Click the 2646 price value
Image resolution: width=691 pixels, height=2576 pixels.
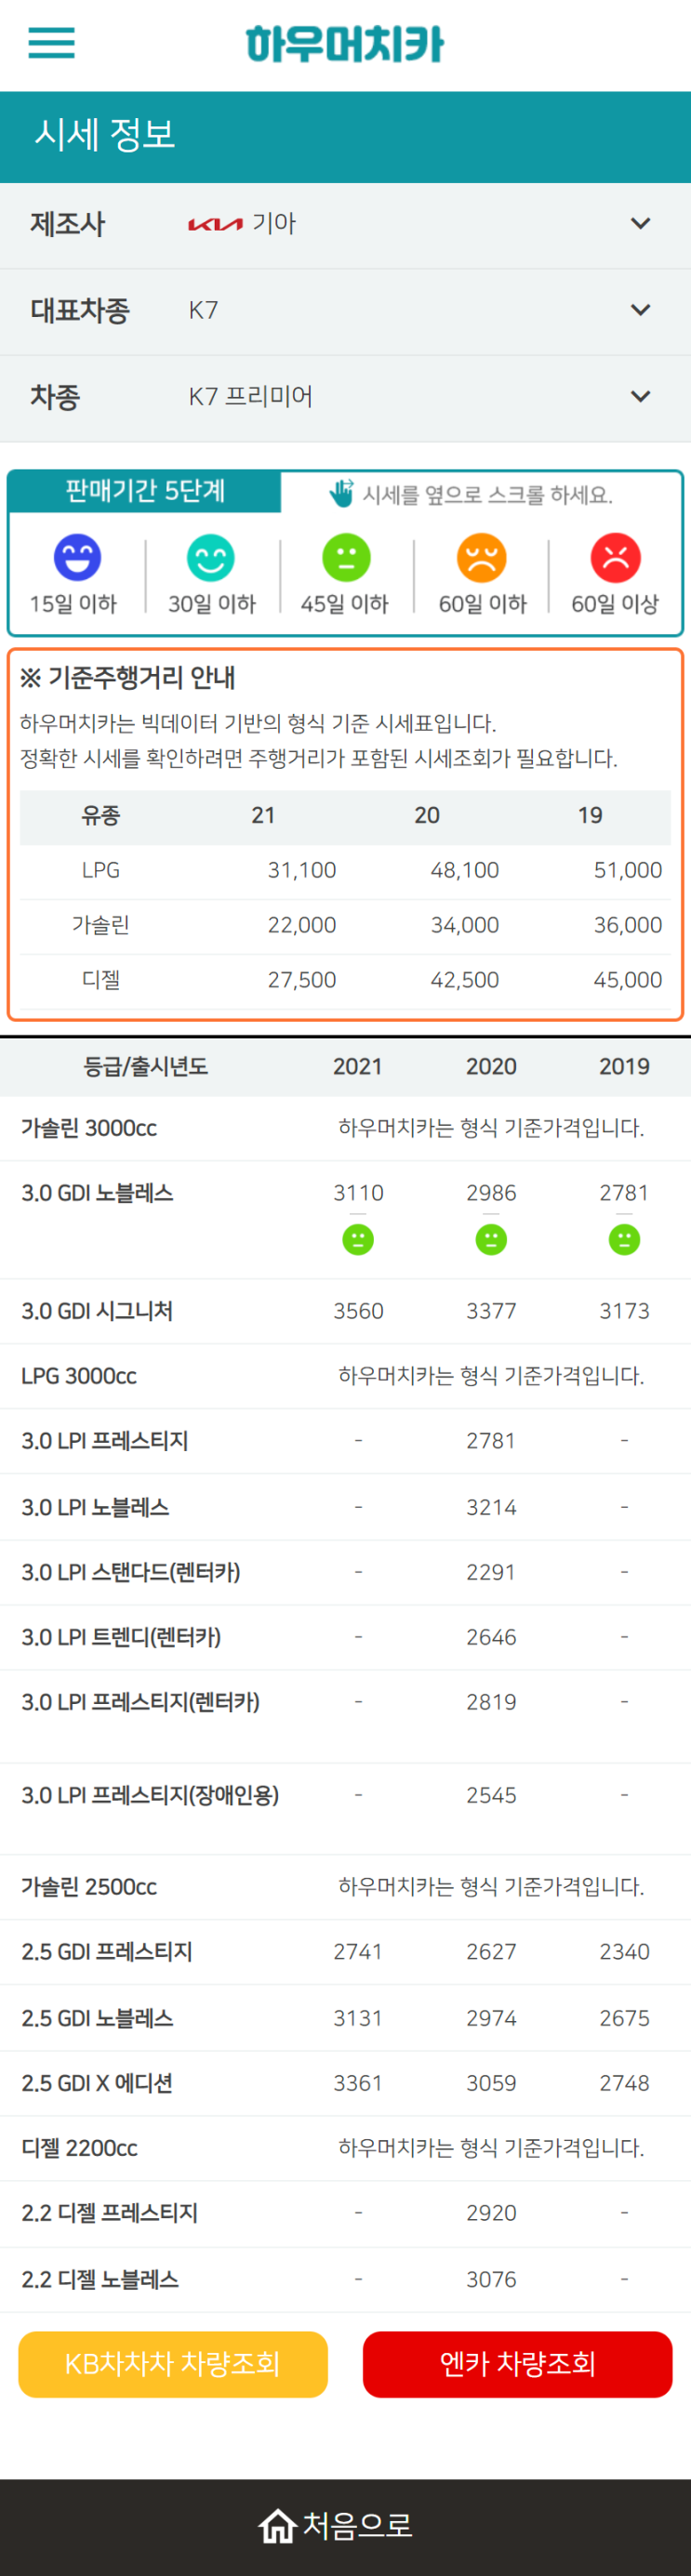491,1637
